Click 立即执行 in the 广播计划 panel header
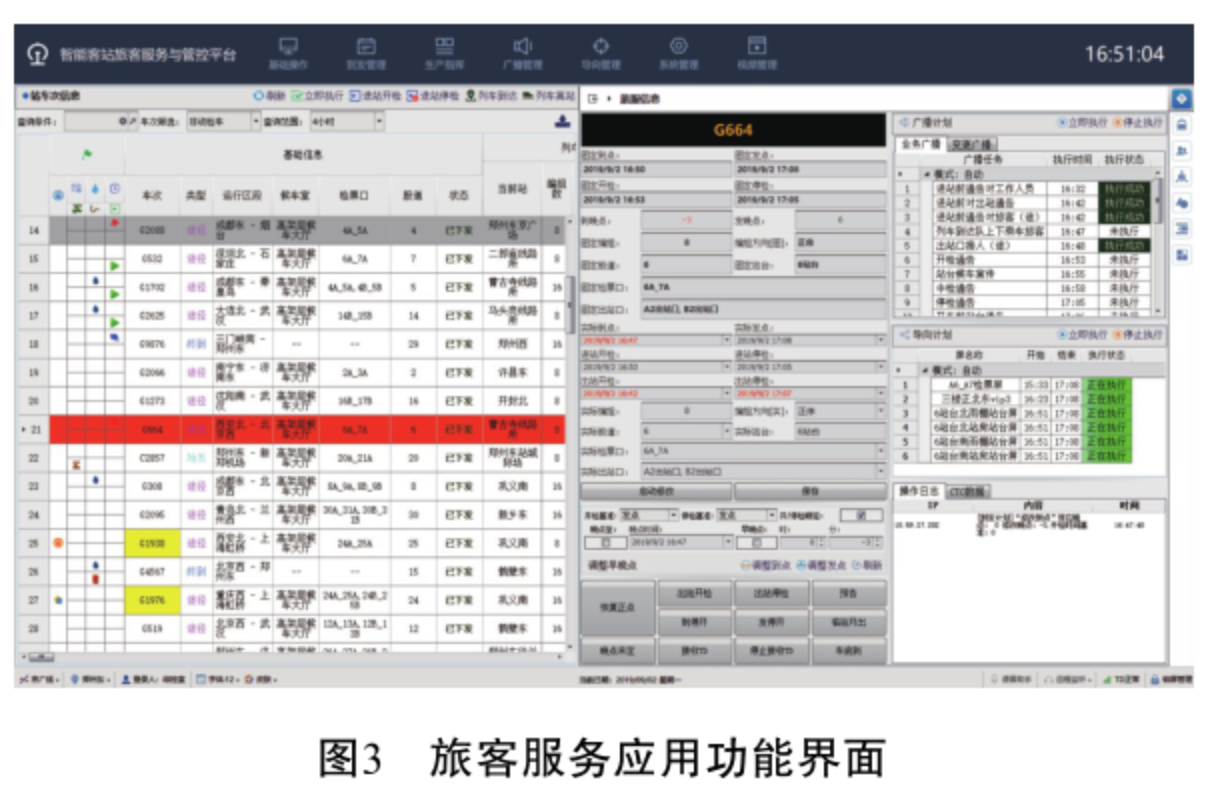Screen dimensions: 1209x798 [x=1084, y=122]
